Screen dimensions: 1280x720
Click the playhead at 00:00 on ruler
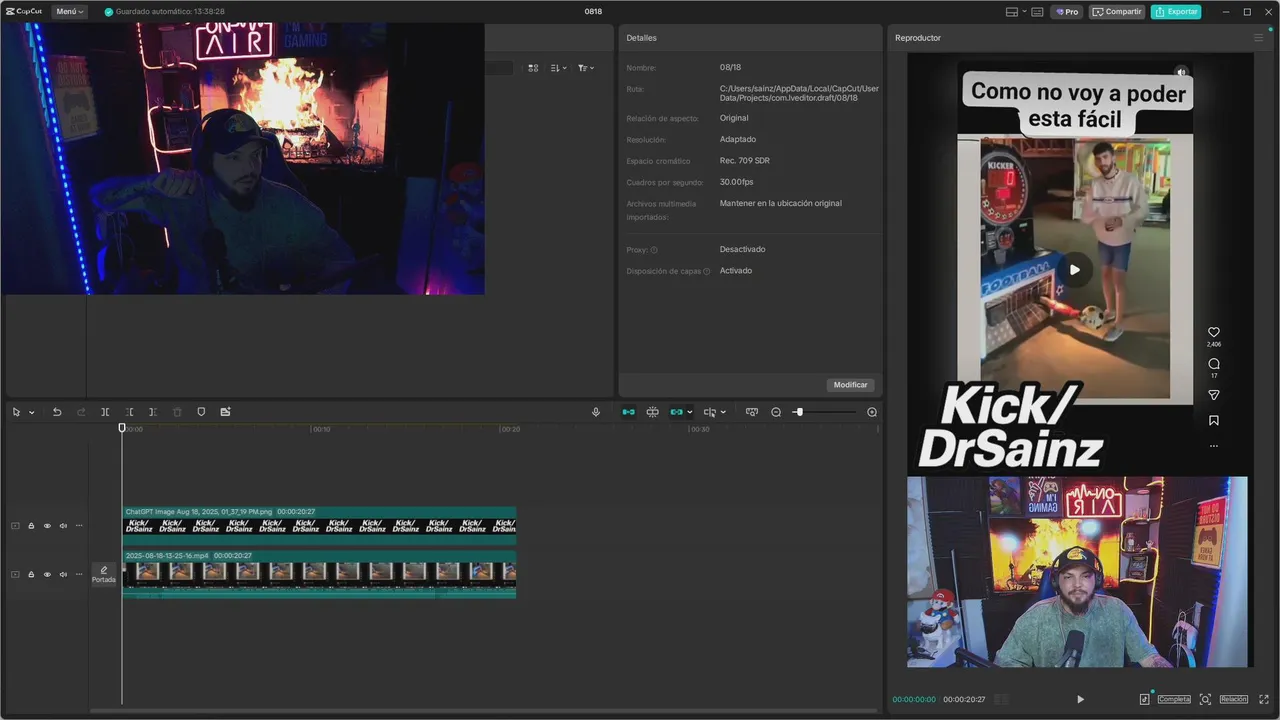[x=122, y=428]
